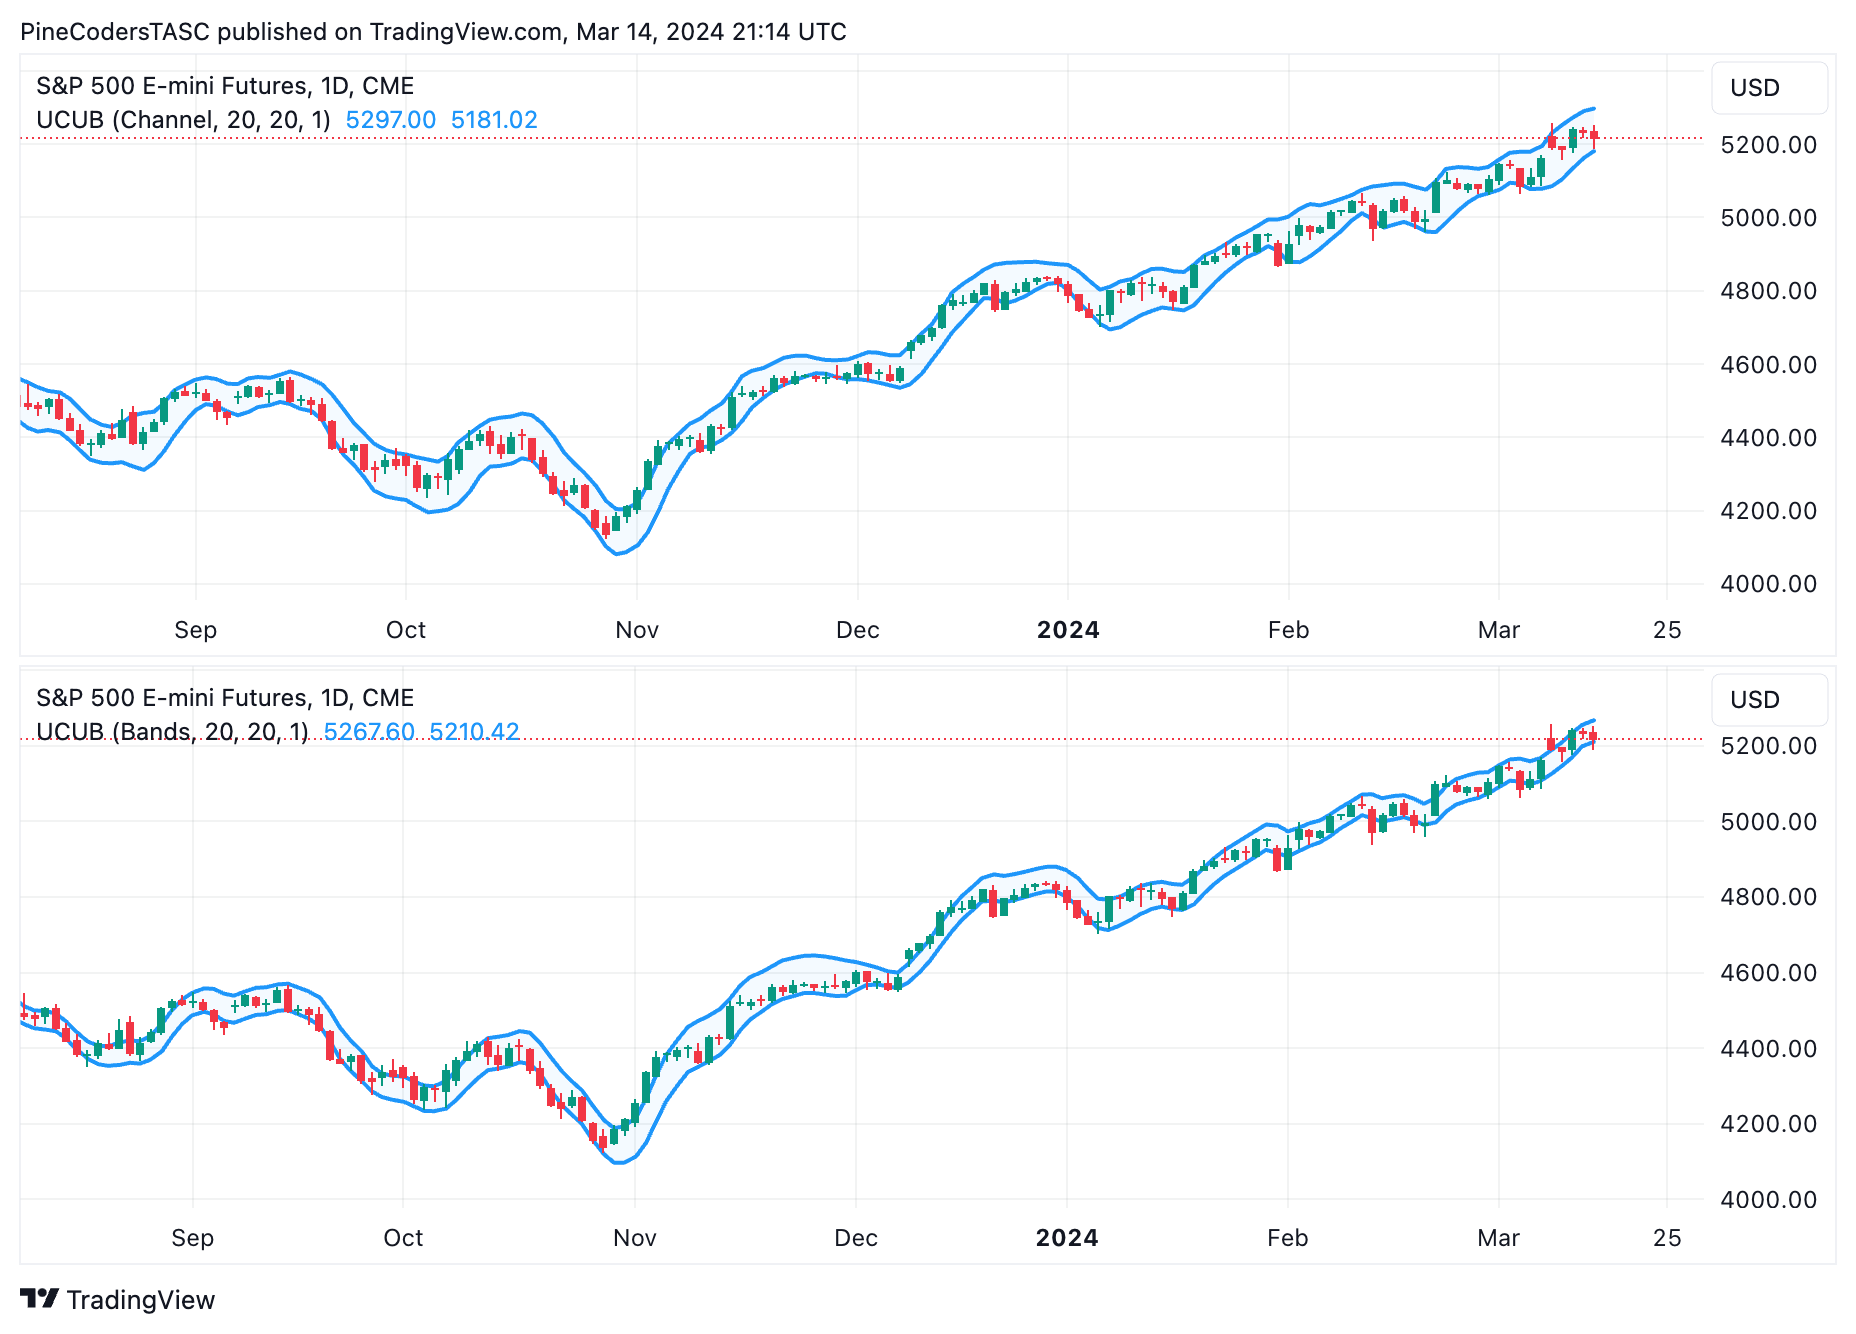Click the 4600.00 price label on bottom chart
The height and width of the screenshot is (1334, 1856).
(1768, 973)
